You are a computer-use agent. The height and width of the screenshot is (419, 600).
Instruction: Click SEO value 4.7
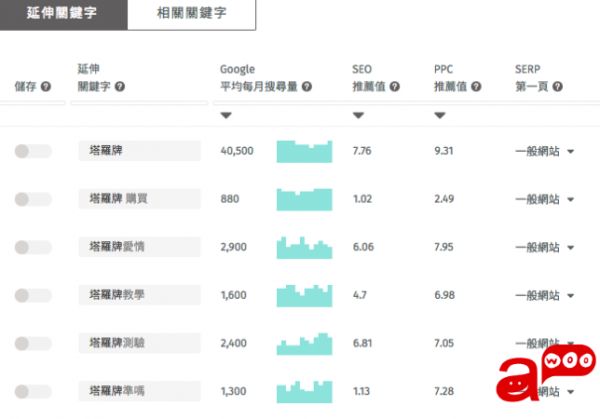(x=360, y=295)
